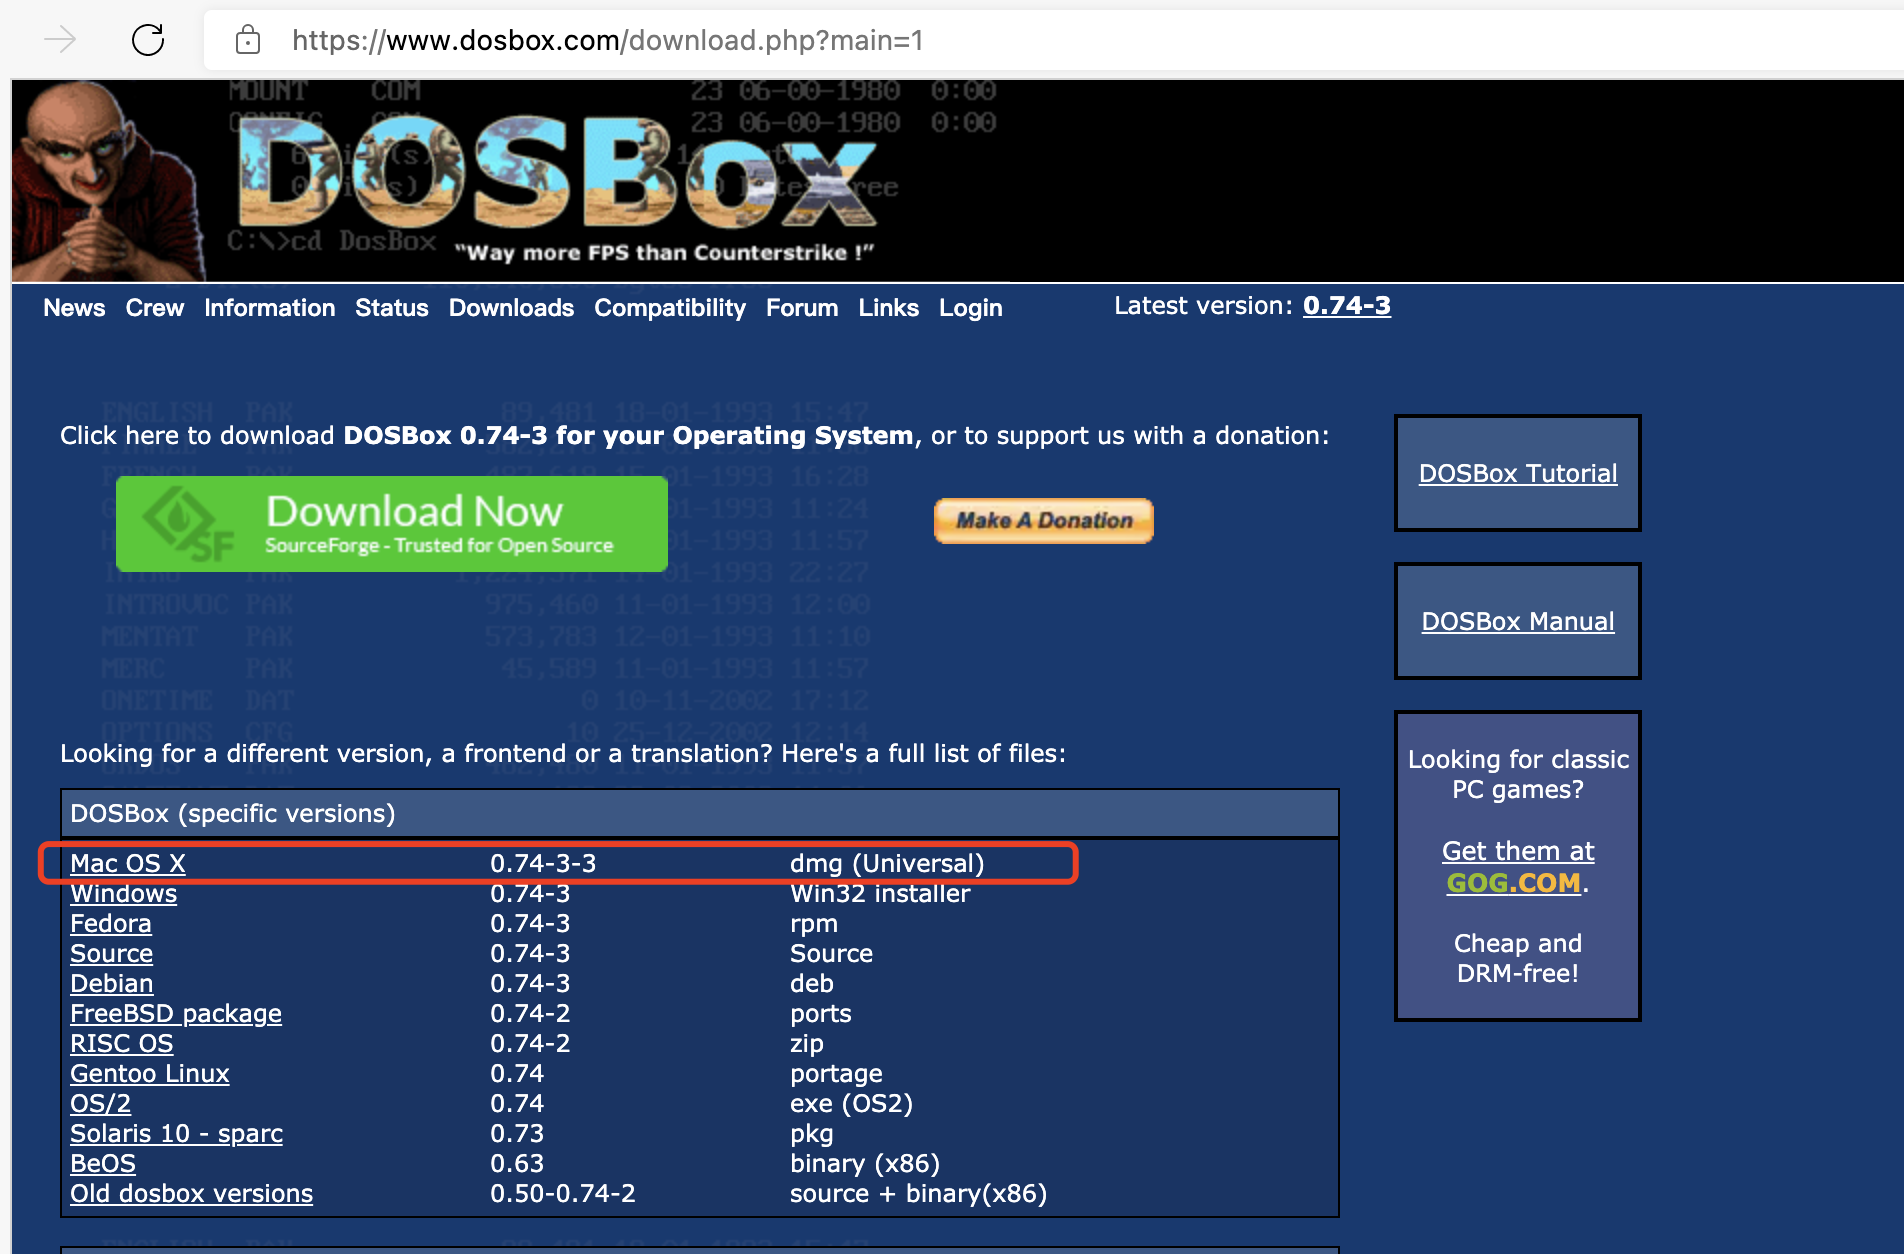Download the Windows Win32 installer
The width and height of the screenshot is (1904, 1254).
(x=123, y=893)
